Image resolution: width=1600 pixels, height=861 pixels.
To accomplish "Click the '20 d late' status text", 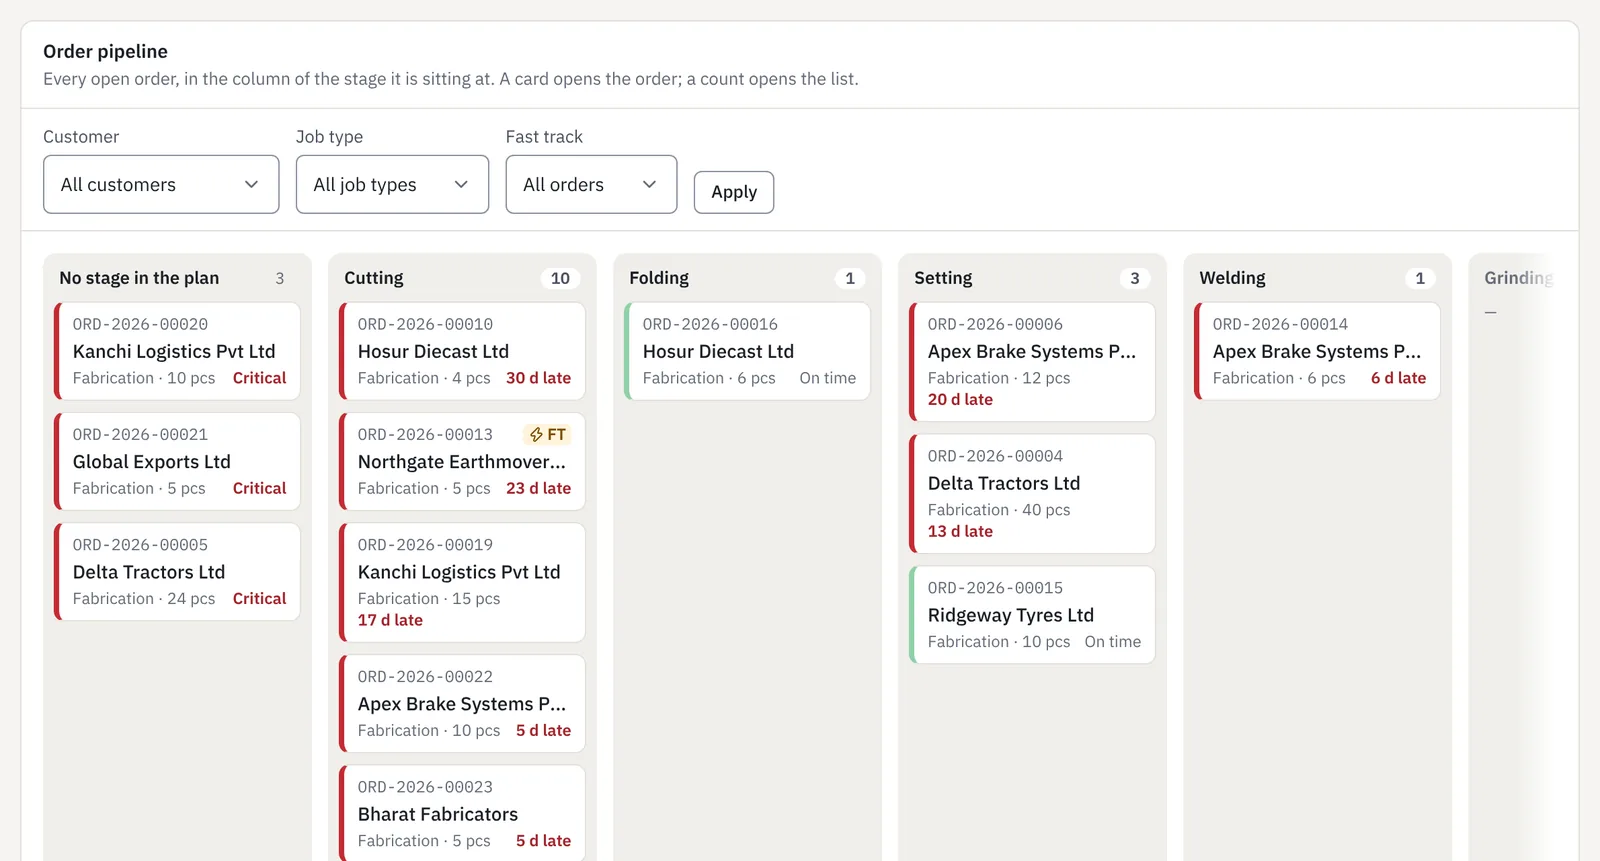I will coord(960,399).
